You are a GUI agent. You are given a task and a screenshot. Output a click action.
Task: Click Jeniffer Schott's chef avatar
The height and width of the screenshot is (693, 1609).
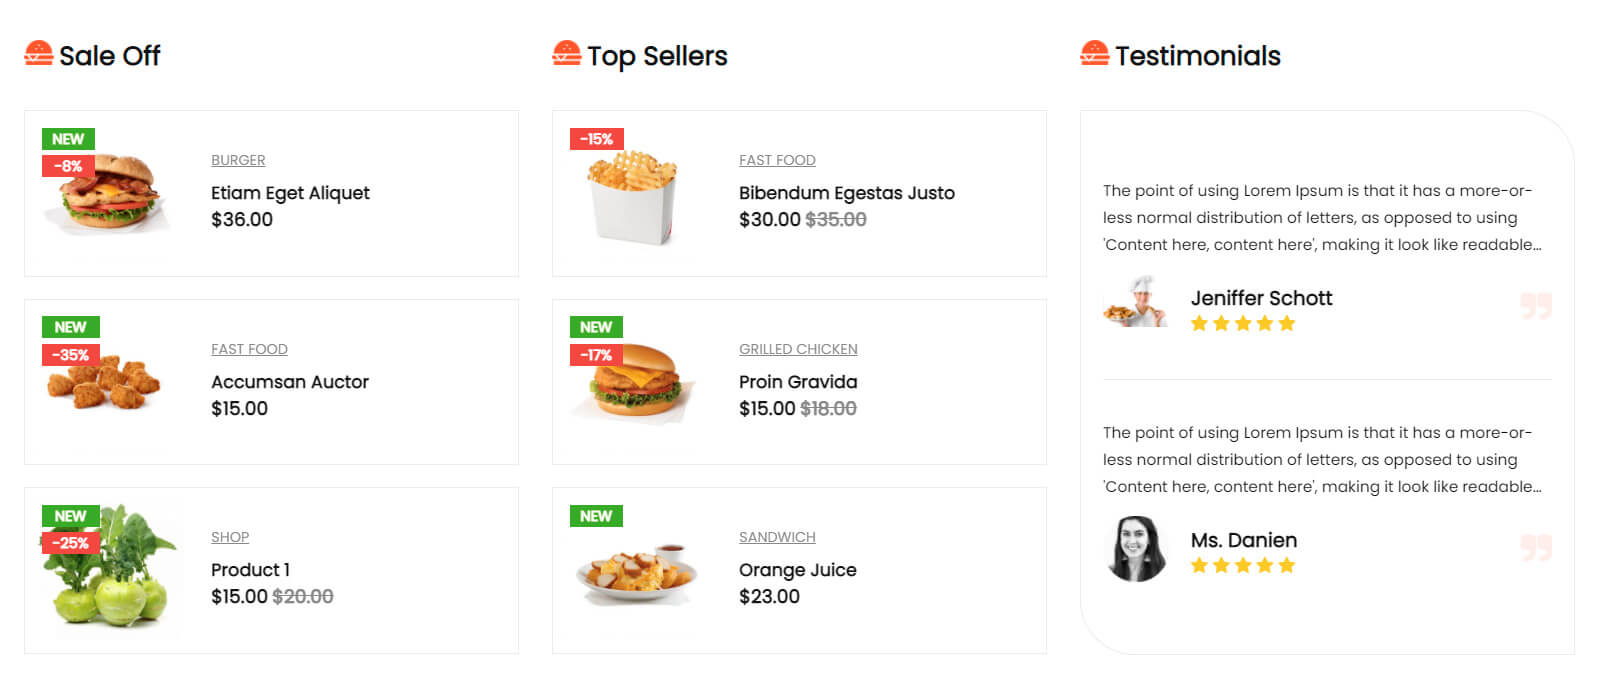1136,302
